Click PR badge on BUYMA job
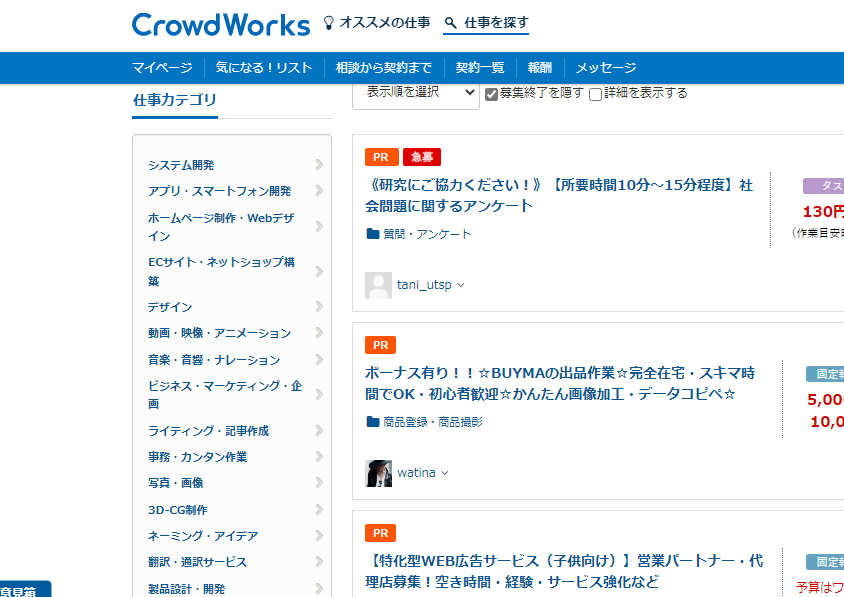Screen dimensions: 844x597 tap(381, 345)
